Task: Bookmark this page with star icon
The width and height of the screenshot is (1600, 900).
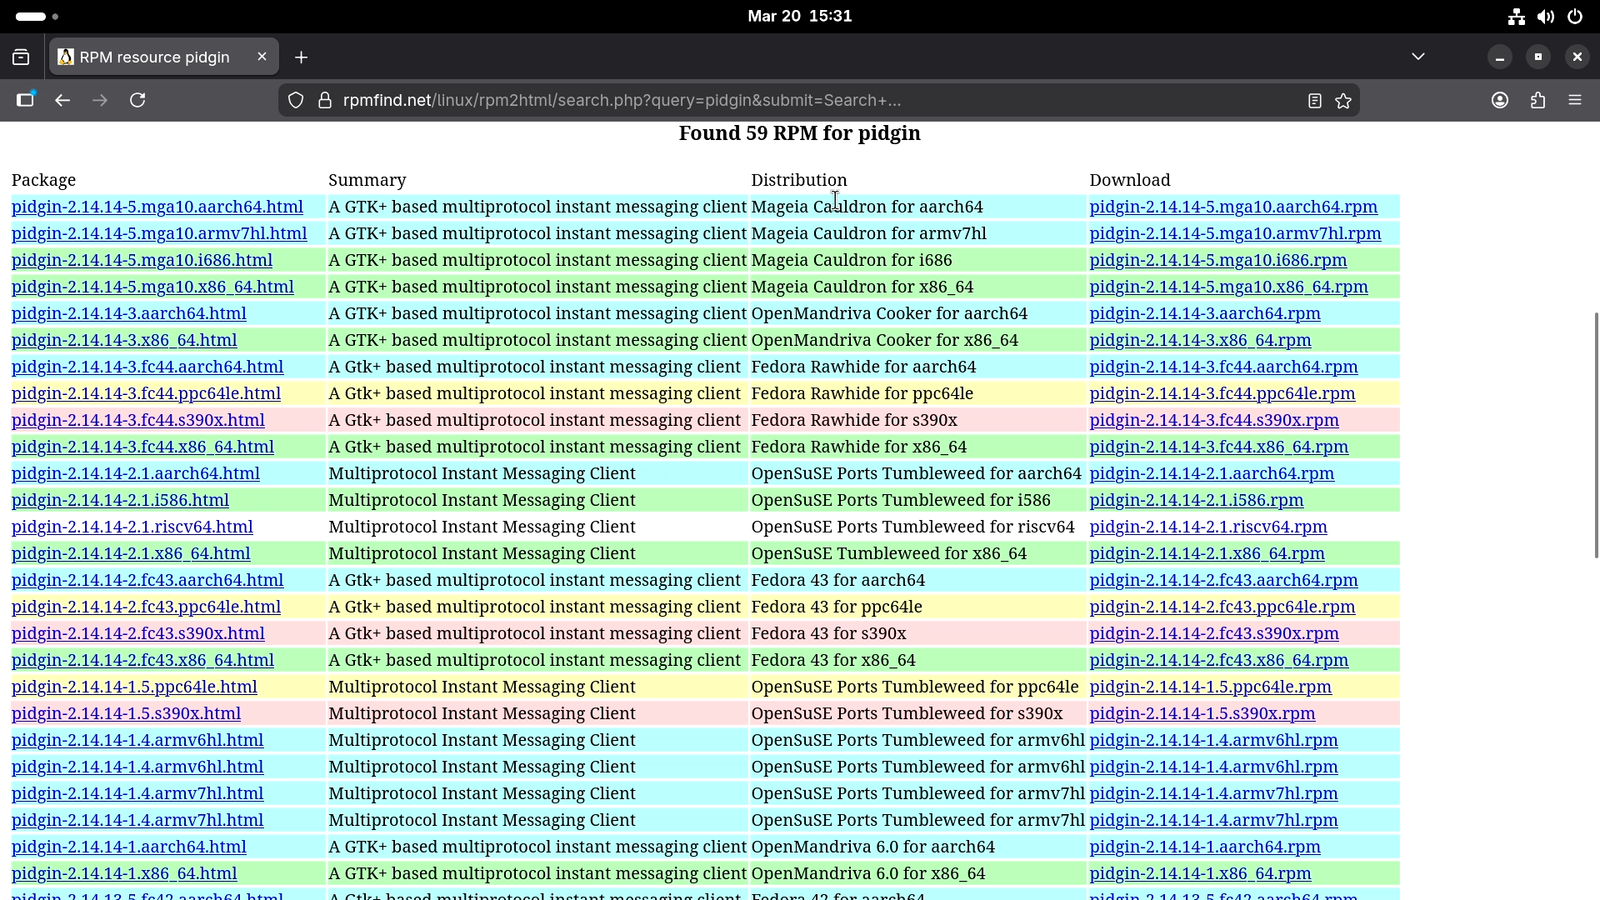Action: (x=1343, y=100)
